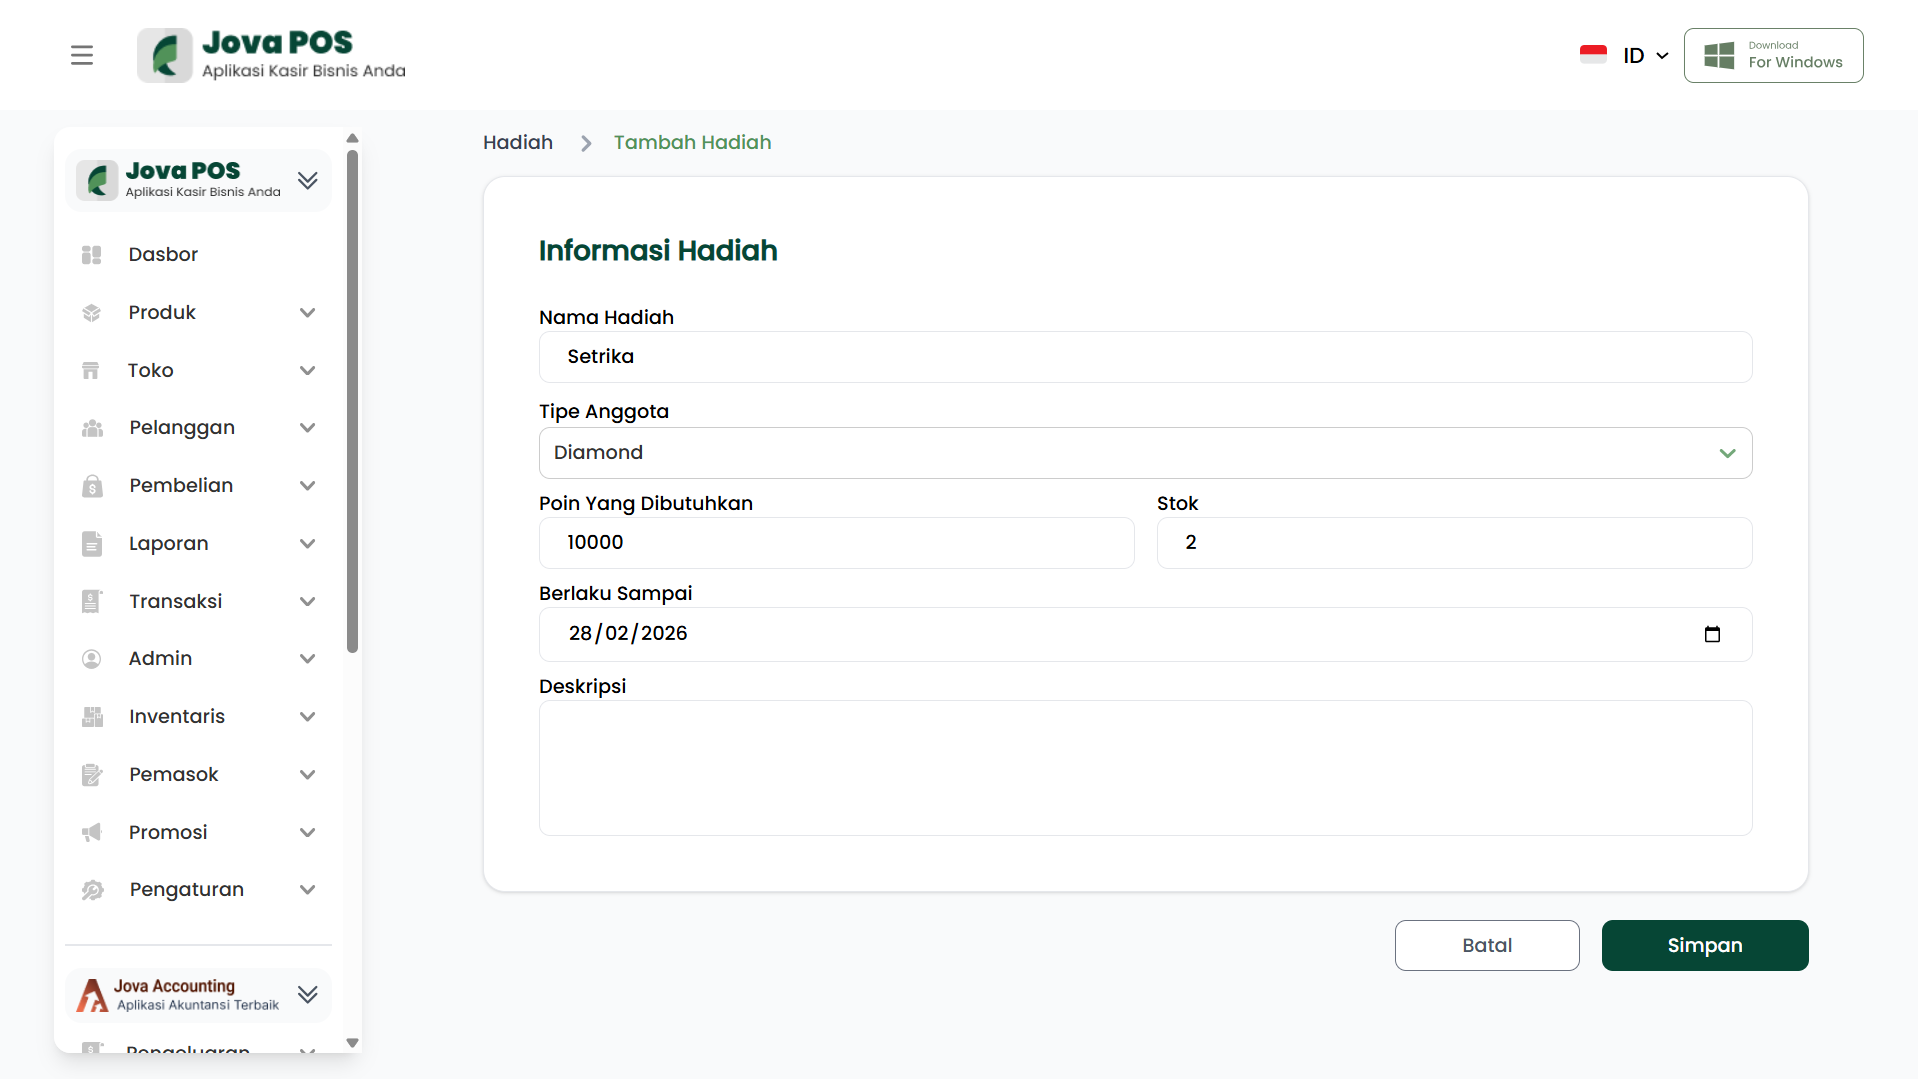Go back via Hadiah breadcrumb link

[517, 143]
